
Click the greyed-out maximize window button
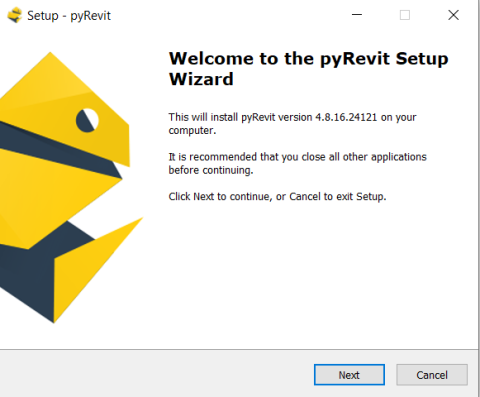tap(405, 15)
